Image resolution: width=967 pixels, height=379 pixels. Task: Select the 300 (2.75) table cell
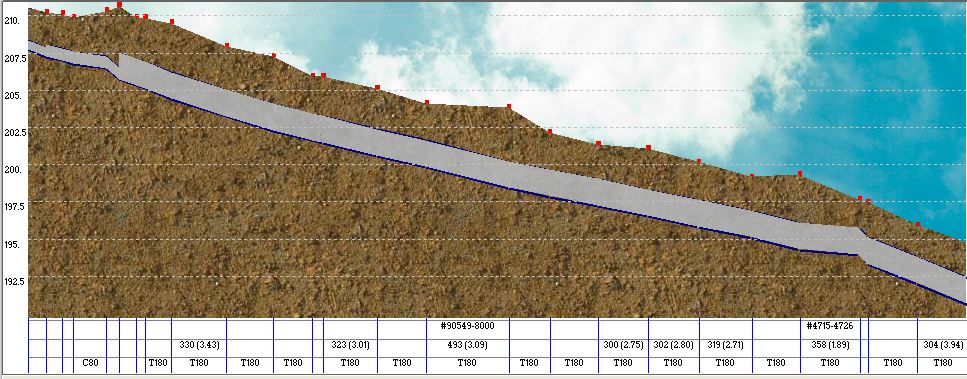click(x=623, y=344)
